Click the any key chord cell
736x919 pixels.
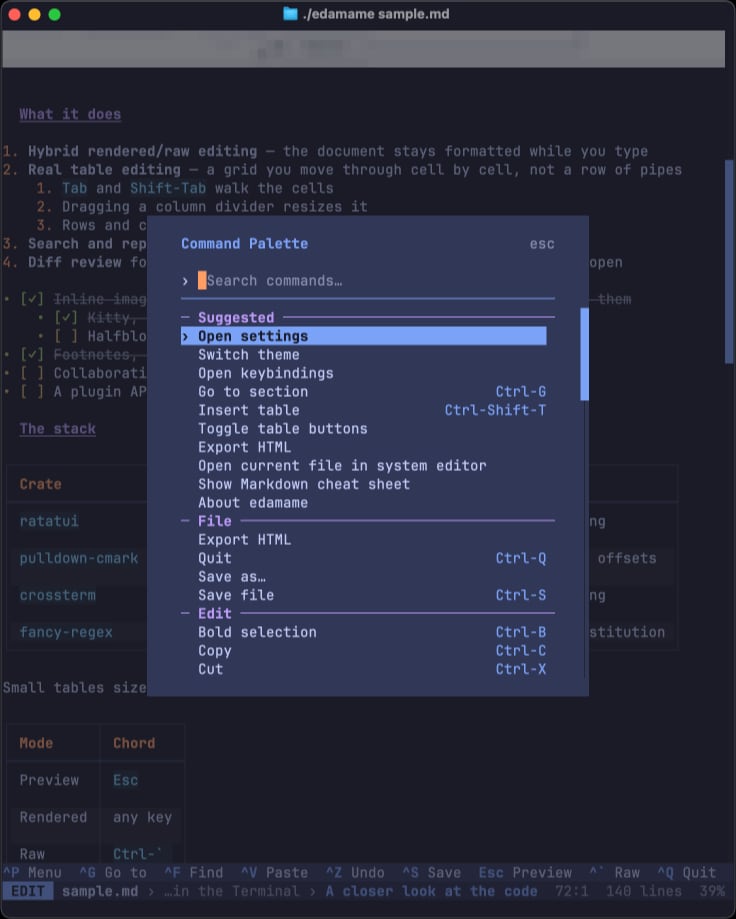[x=142, y=817]
